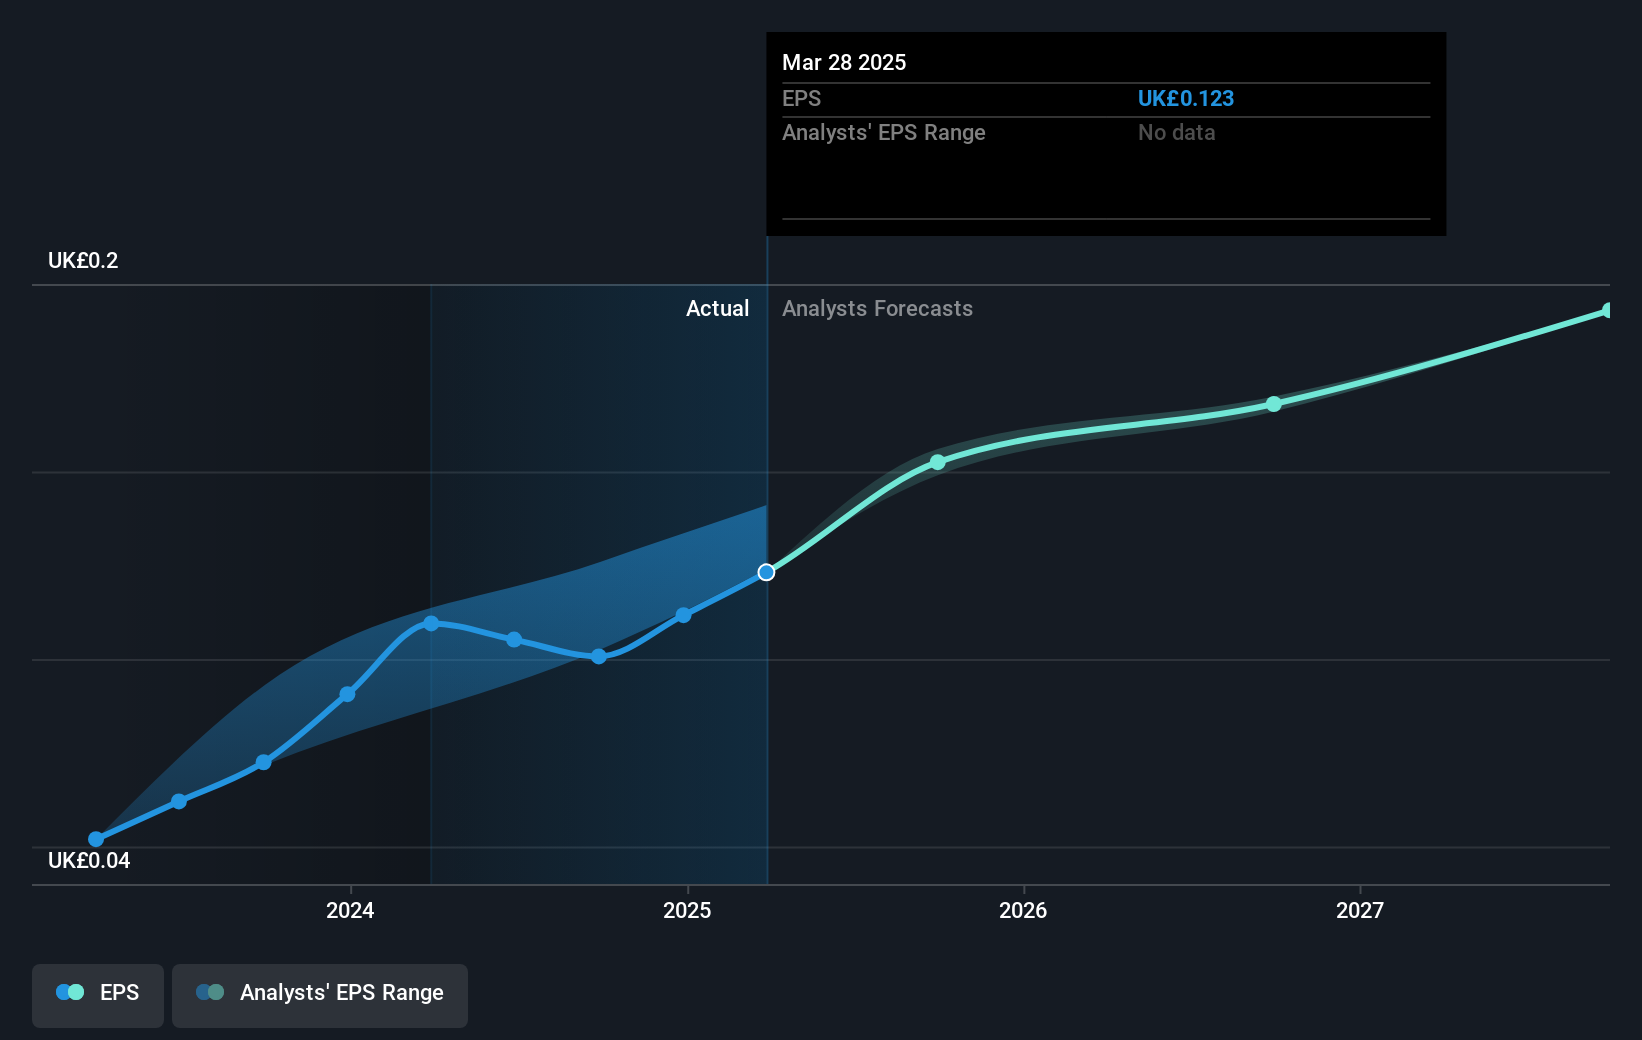
Task: Select the highlighted Mar 28 2025 data point
Action: click(766, 572)
